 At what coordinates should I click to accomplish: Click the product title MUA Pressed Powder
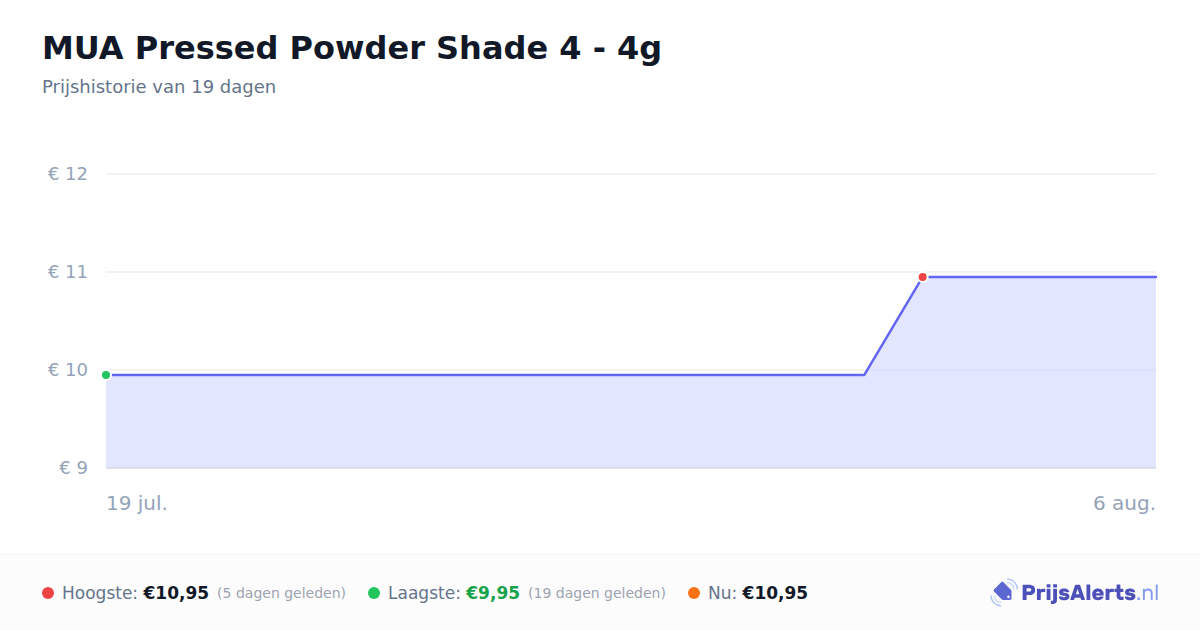(351, 48)
